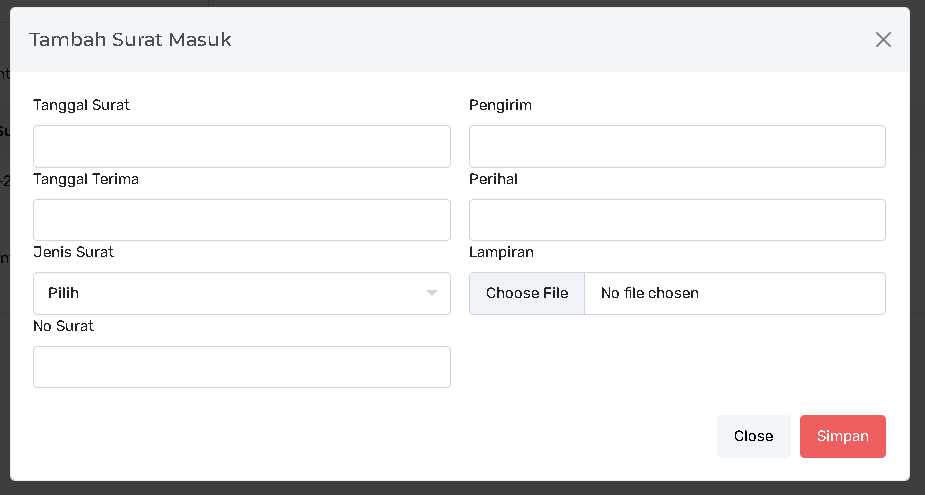The height and width of the screenshot is (495, 925).
Task: Focus the No Surat input field
Action: click(x=241, y=367)
